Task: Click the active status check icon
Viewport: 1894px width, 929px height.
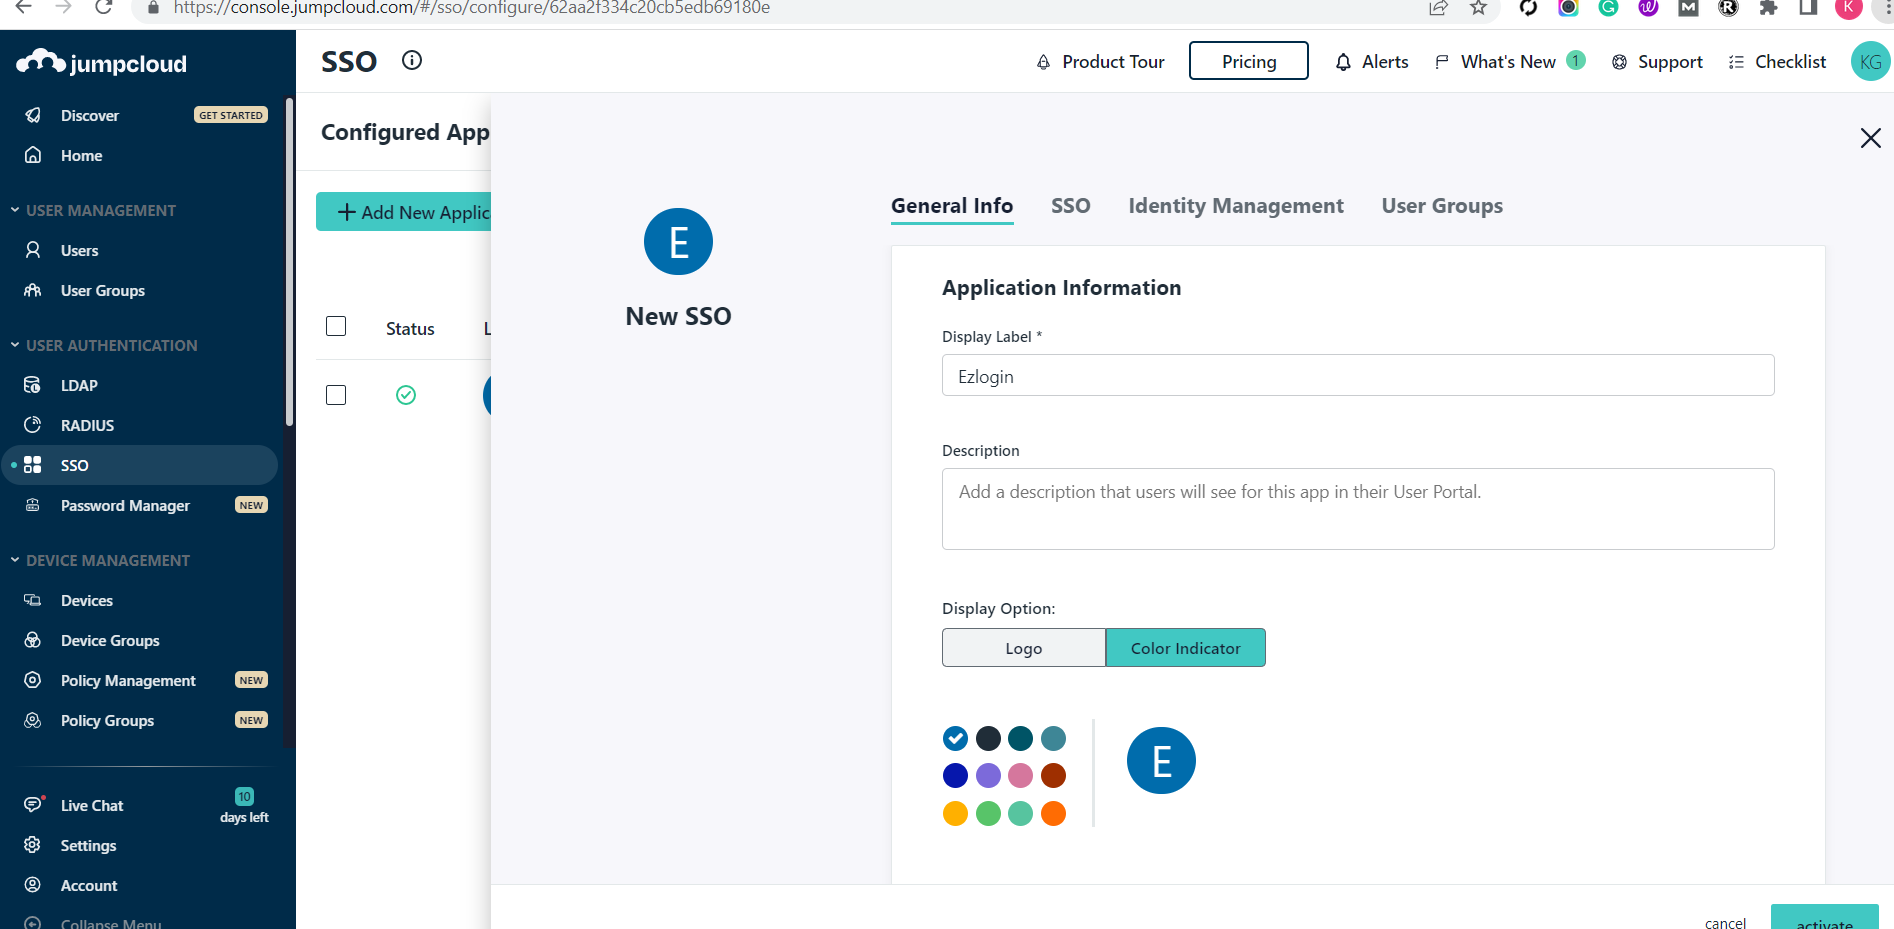Action: [406, 395]
